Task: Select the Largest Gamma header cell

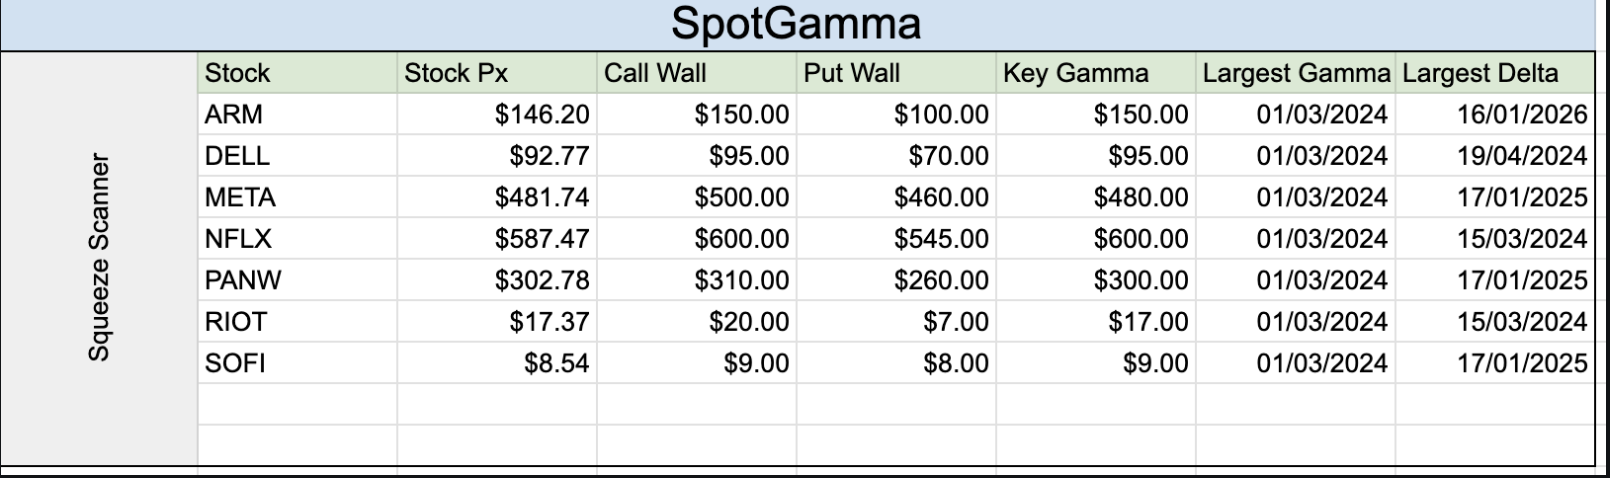Action: [1295, 73]
